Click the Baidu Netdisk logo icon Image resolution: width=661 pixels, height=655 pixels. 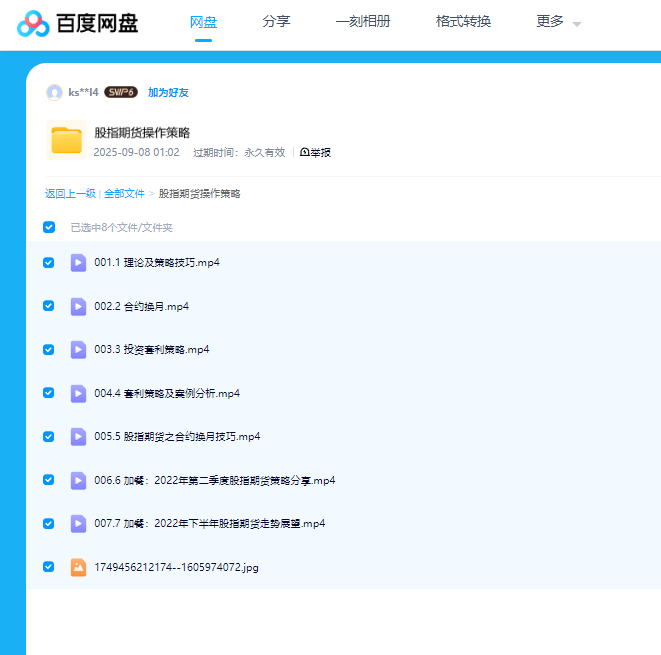point(33,22)
